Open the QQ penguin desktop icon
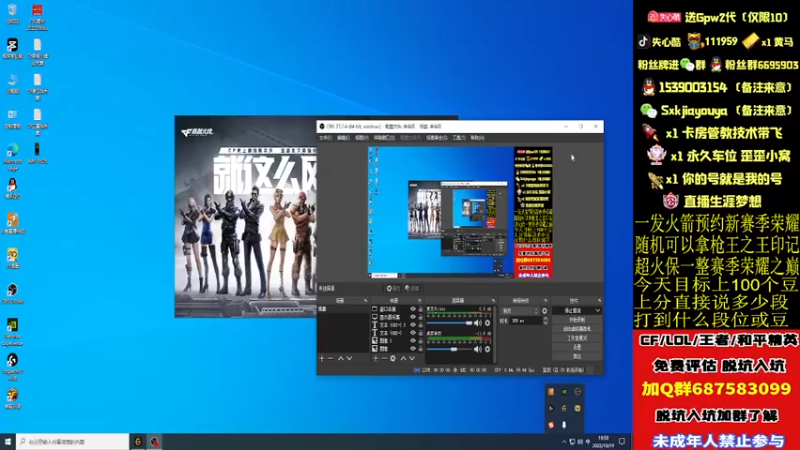Screen dimensions: 800x450 pyautogui.click(x=12, y=188)
